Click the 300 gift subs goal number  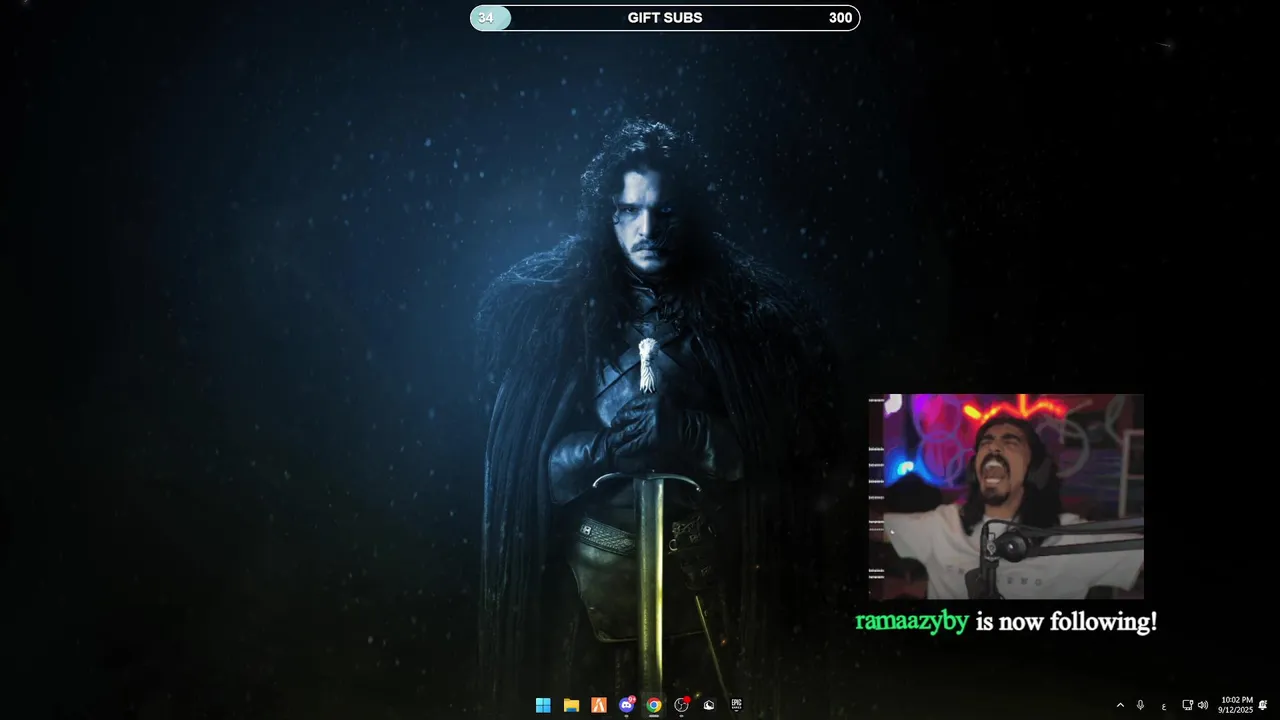tap(840, 18)
